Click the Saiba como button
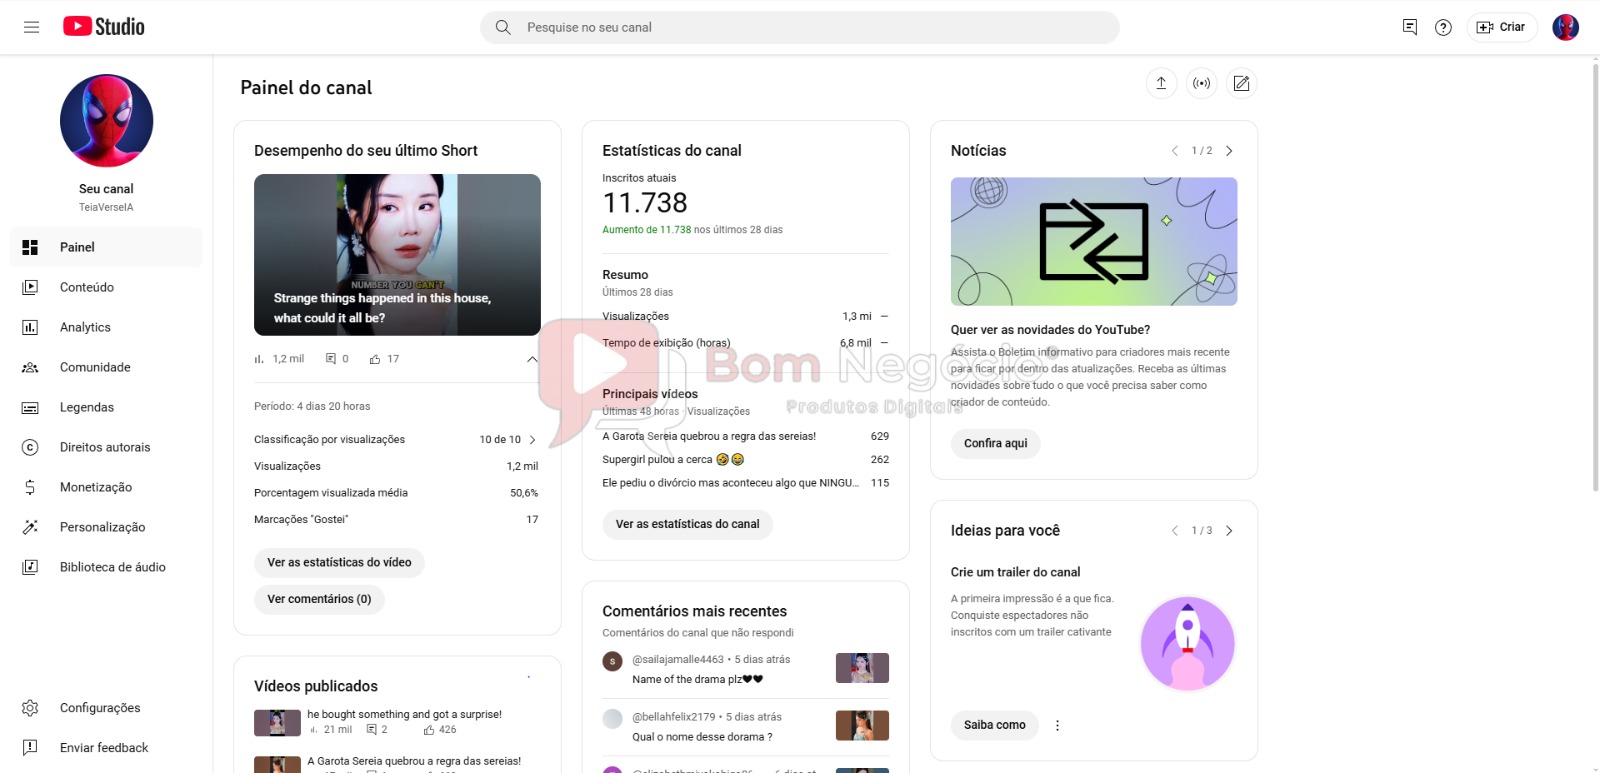Screen dimensions: 1600x773 [x=994, y=725]
